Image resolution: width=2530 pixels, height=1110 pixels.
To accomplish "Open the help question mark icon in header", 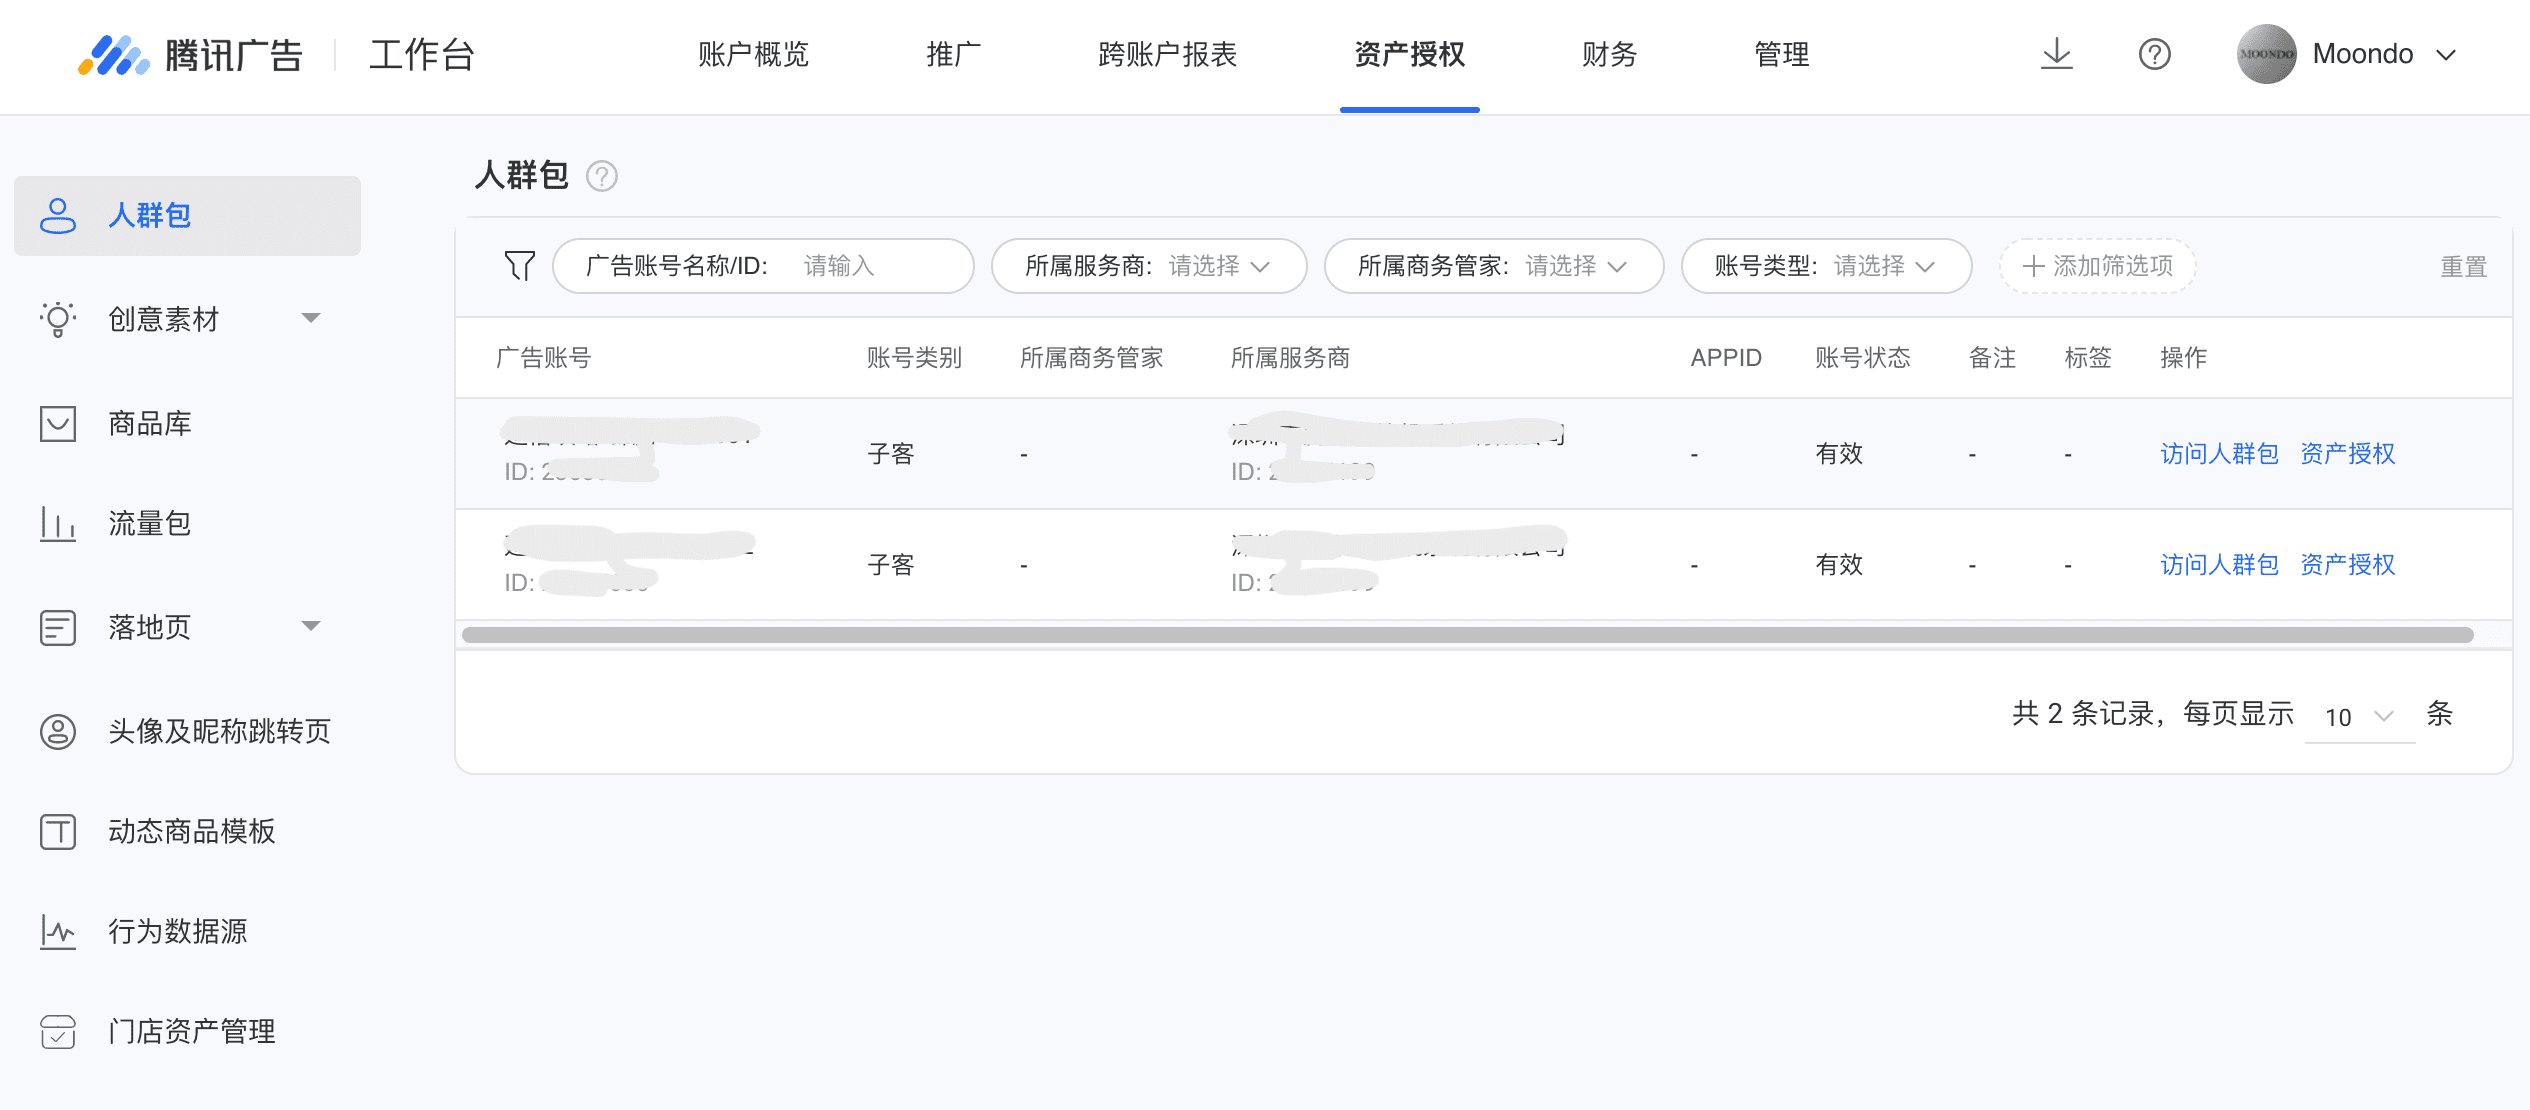I will point(2154,54).
